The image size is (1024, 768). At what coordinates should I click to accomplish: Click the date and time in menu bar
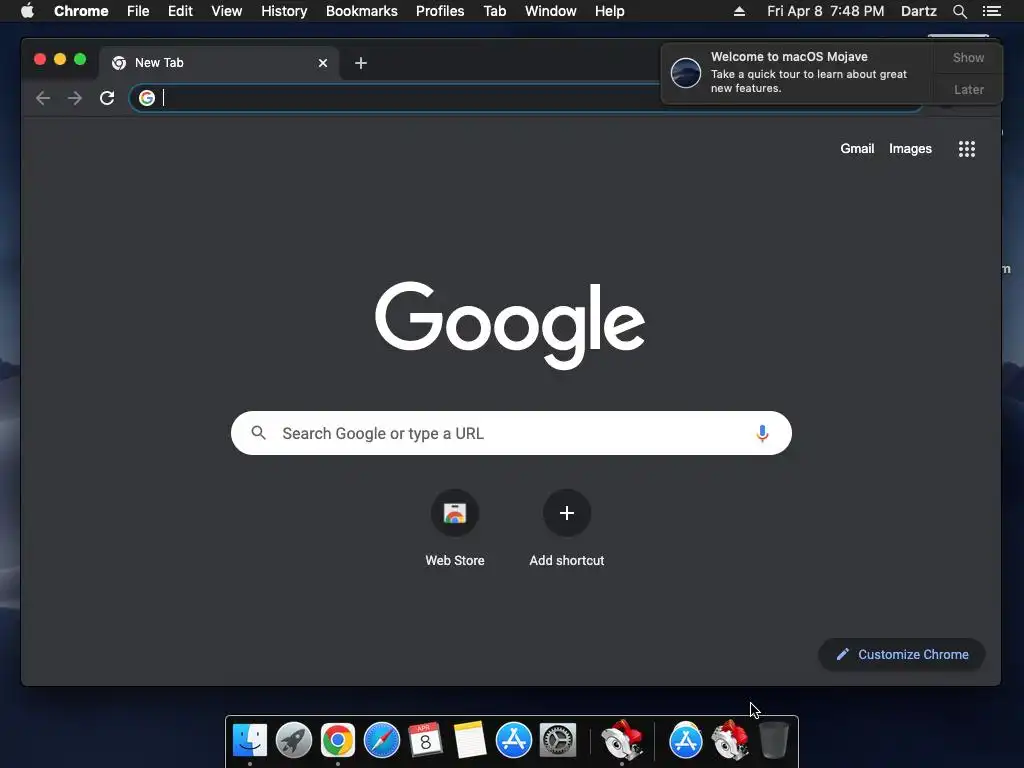(825, 11)
